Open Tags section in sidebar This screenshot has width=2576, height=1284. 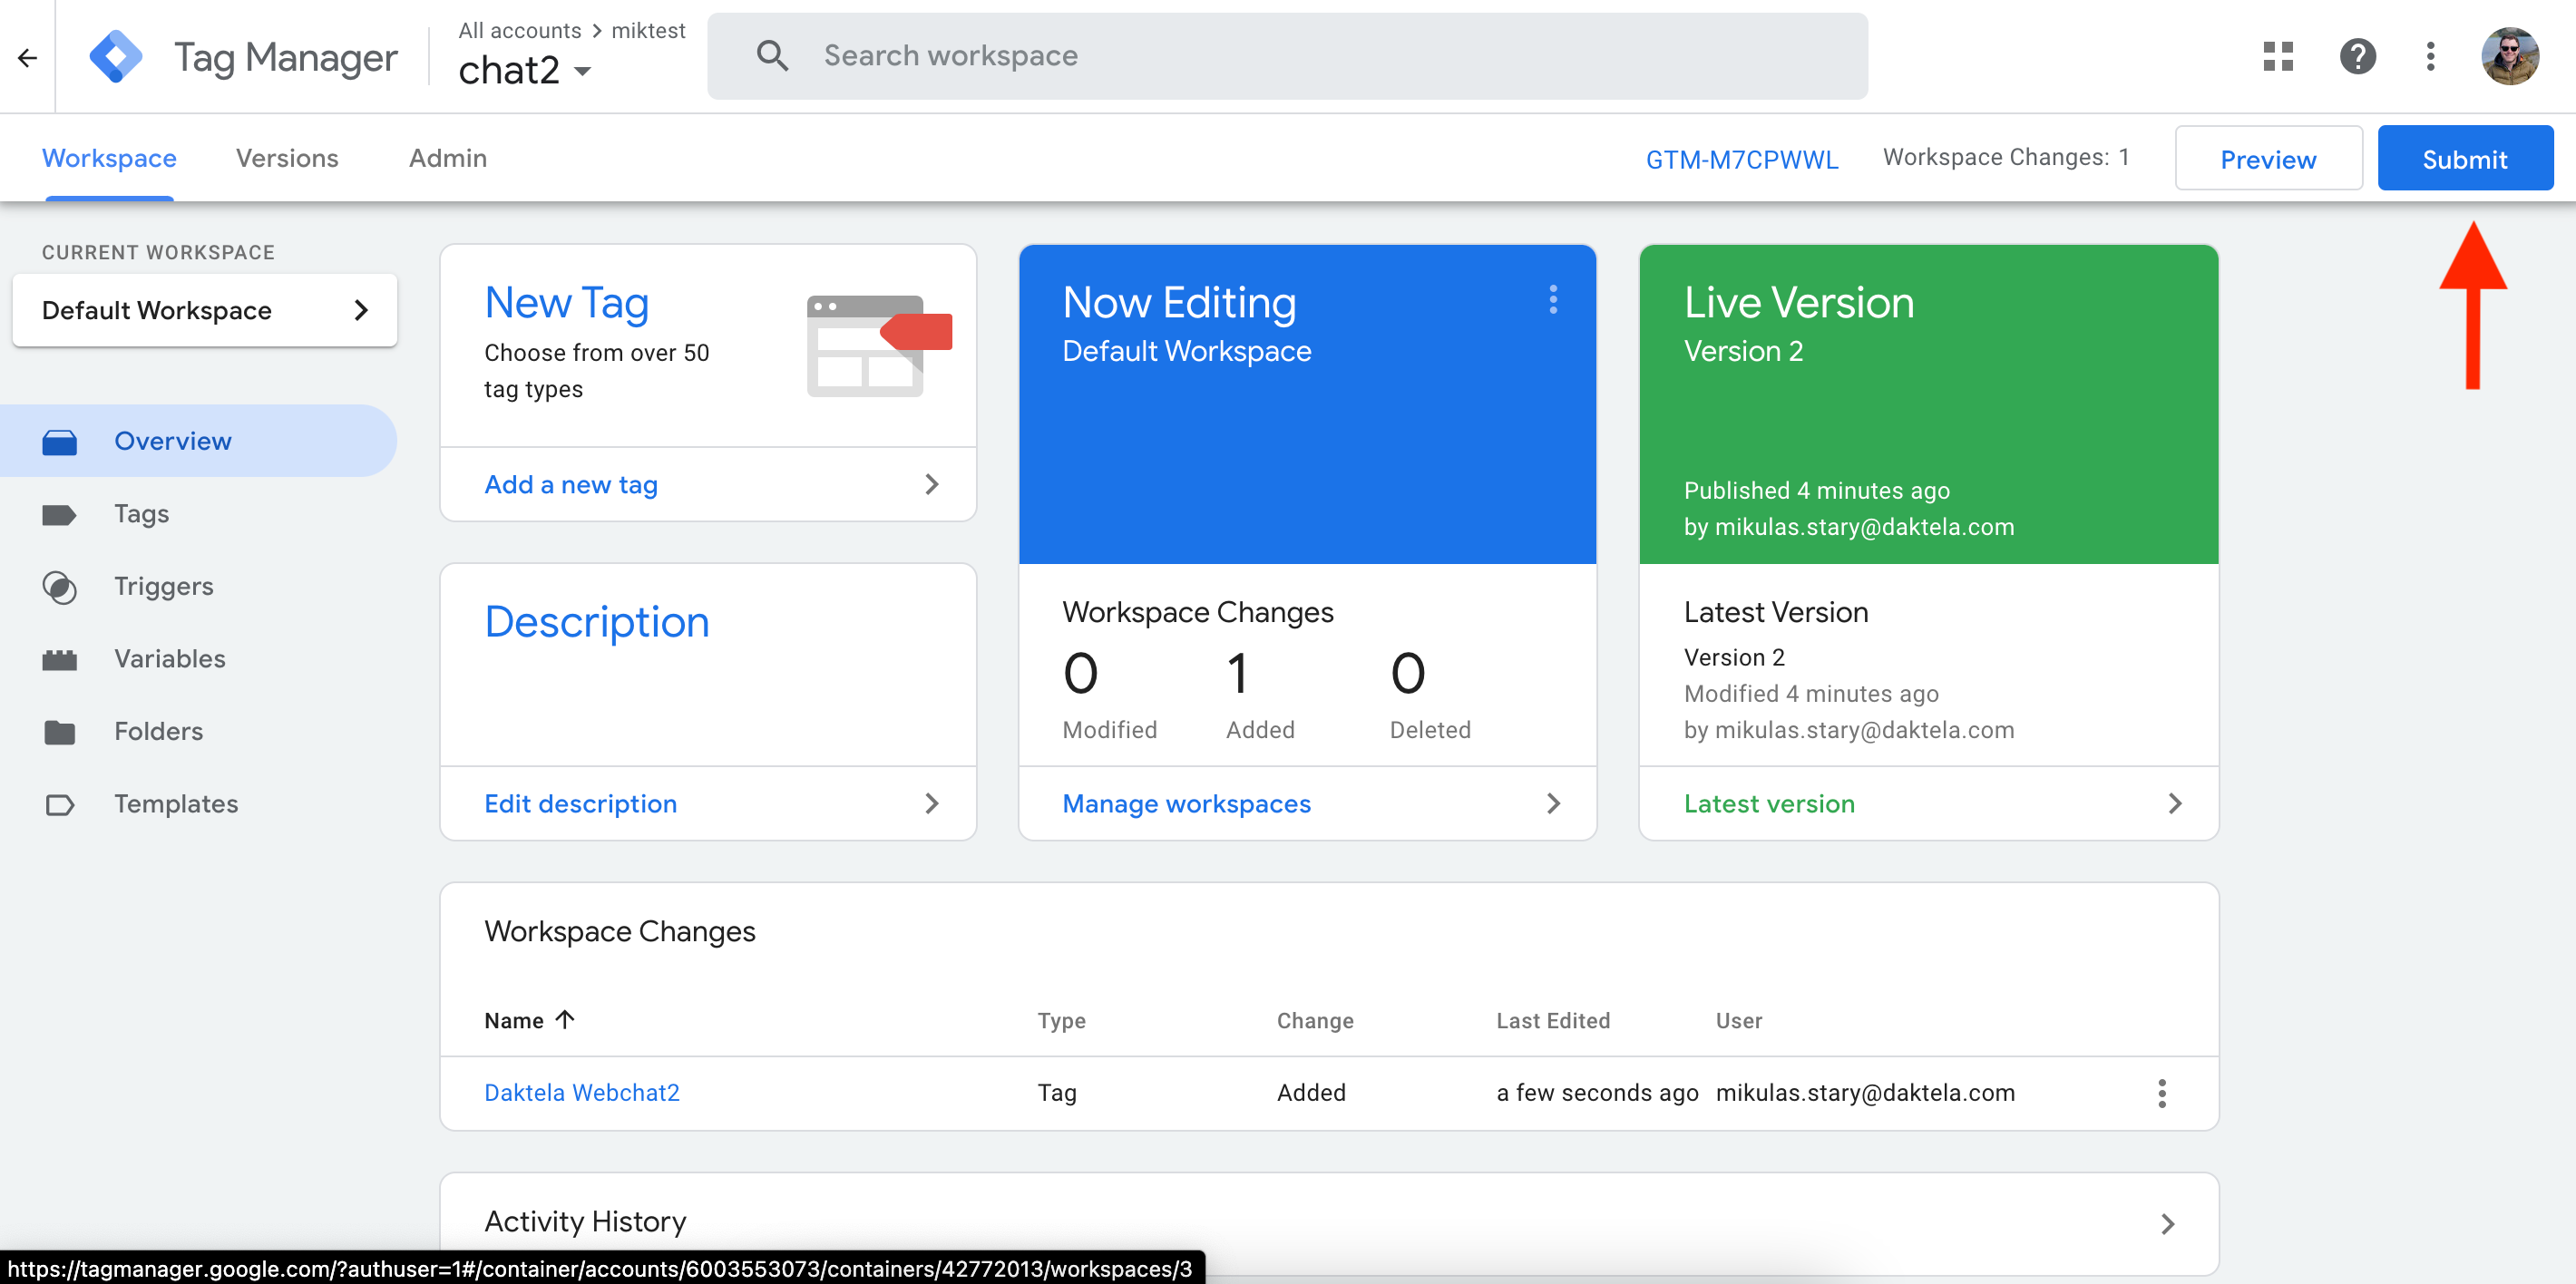point(141,514)
